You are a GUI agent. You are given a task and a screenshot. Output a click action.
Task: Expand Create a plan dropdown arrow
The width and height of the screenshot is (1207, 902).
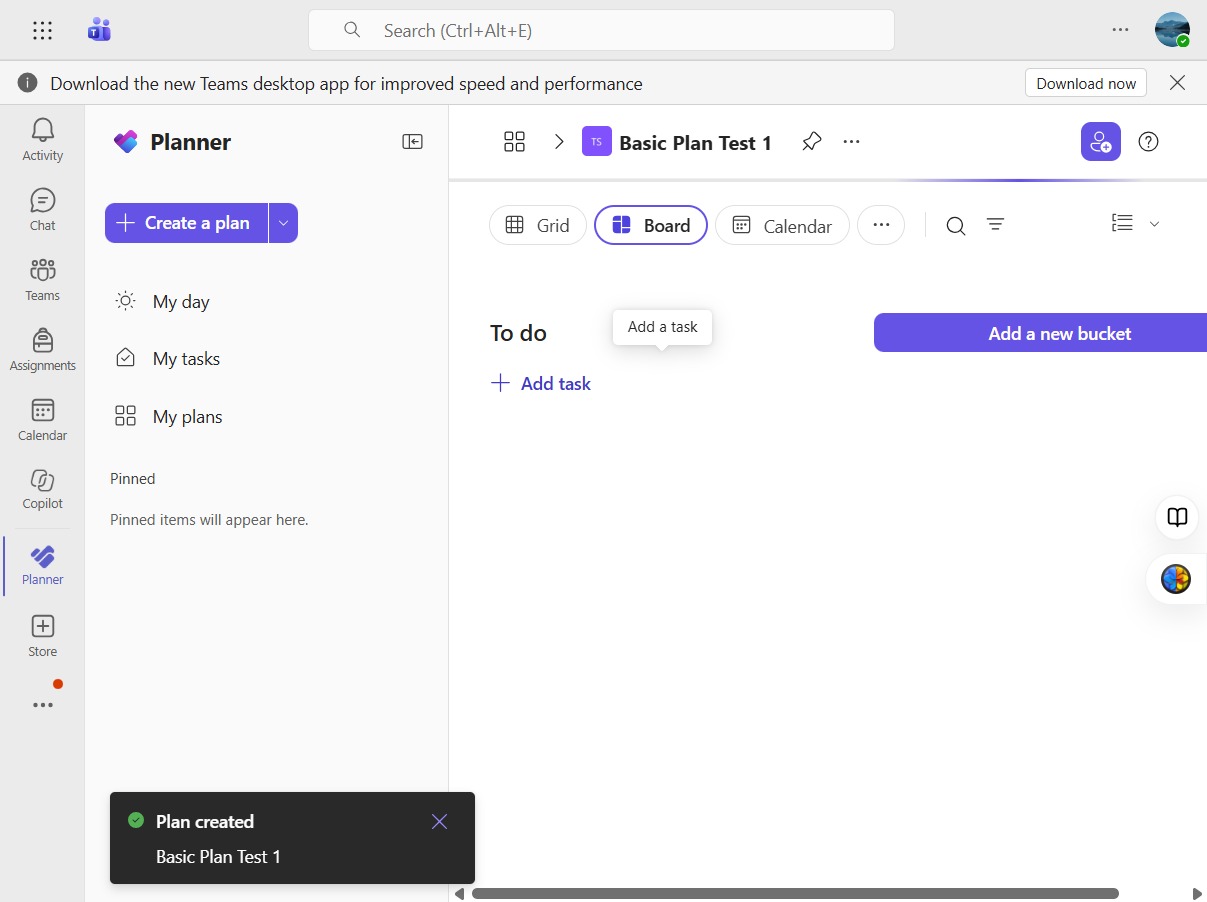click(x=283, y=223)
